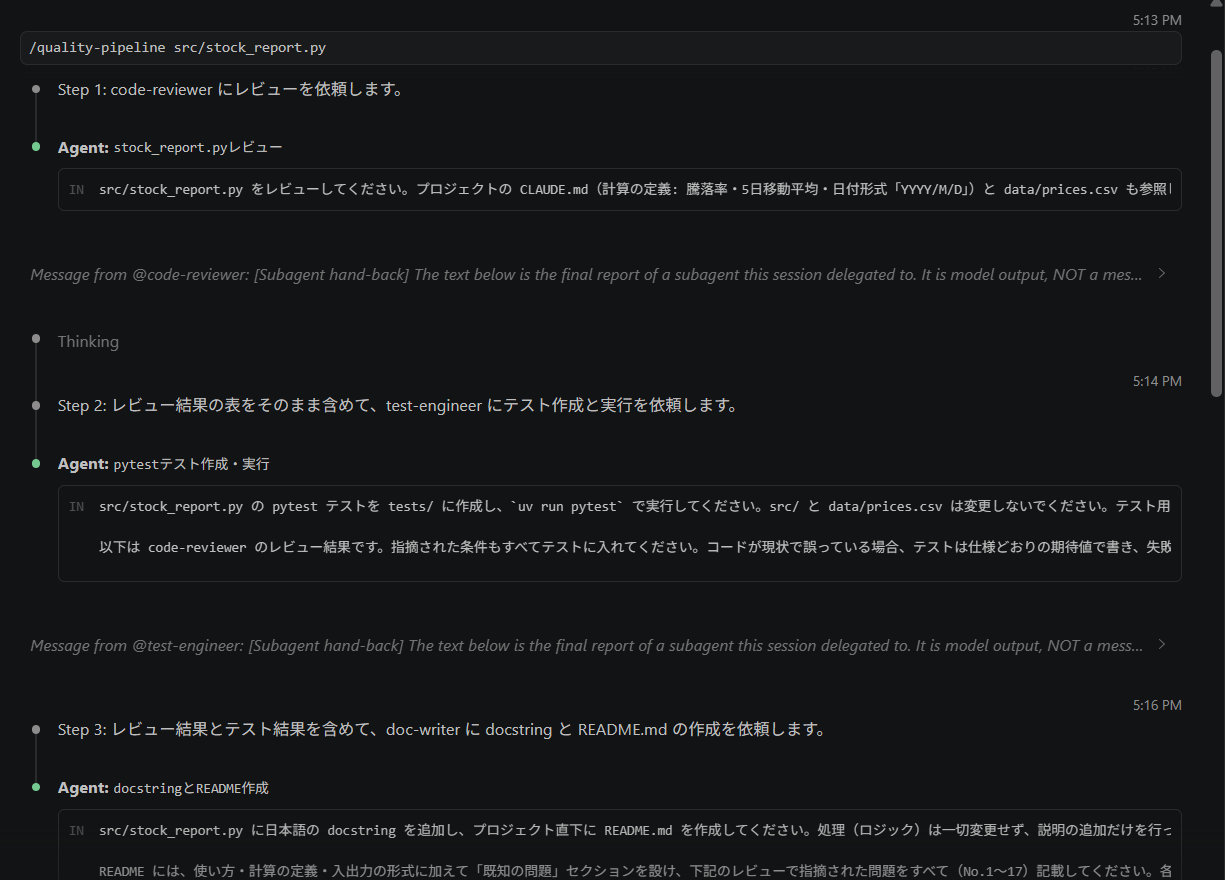Click the 5:16 PM timestamp
The width and height of the screenshot is (1225, 880).
1157,705
